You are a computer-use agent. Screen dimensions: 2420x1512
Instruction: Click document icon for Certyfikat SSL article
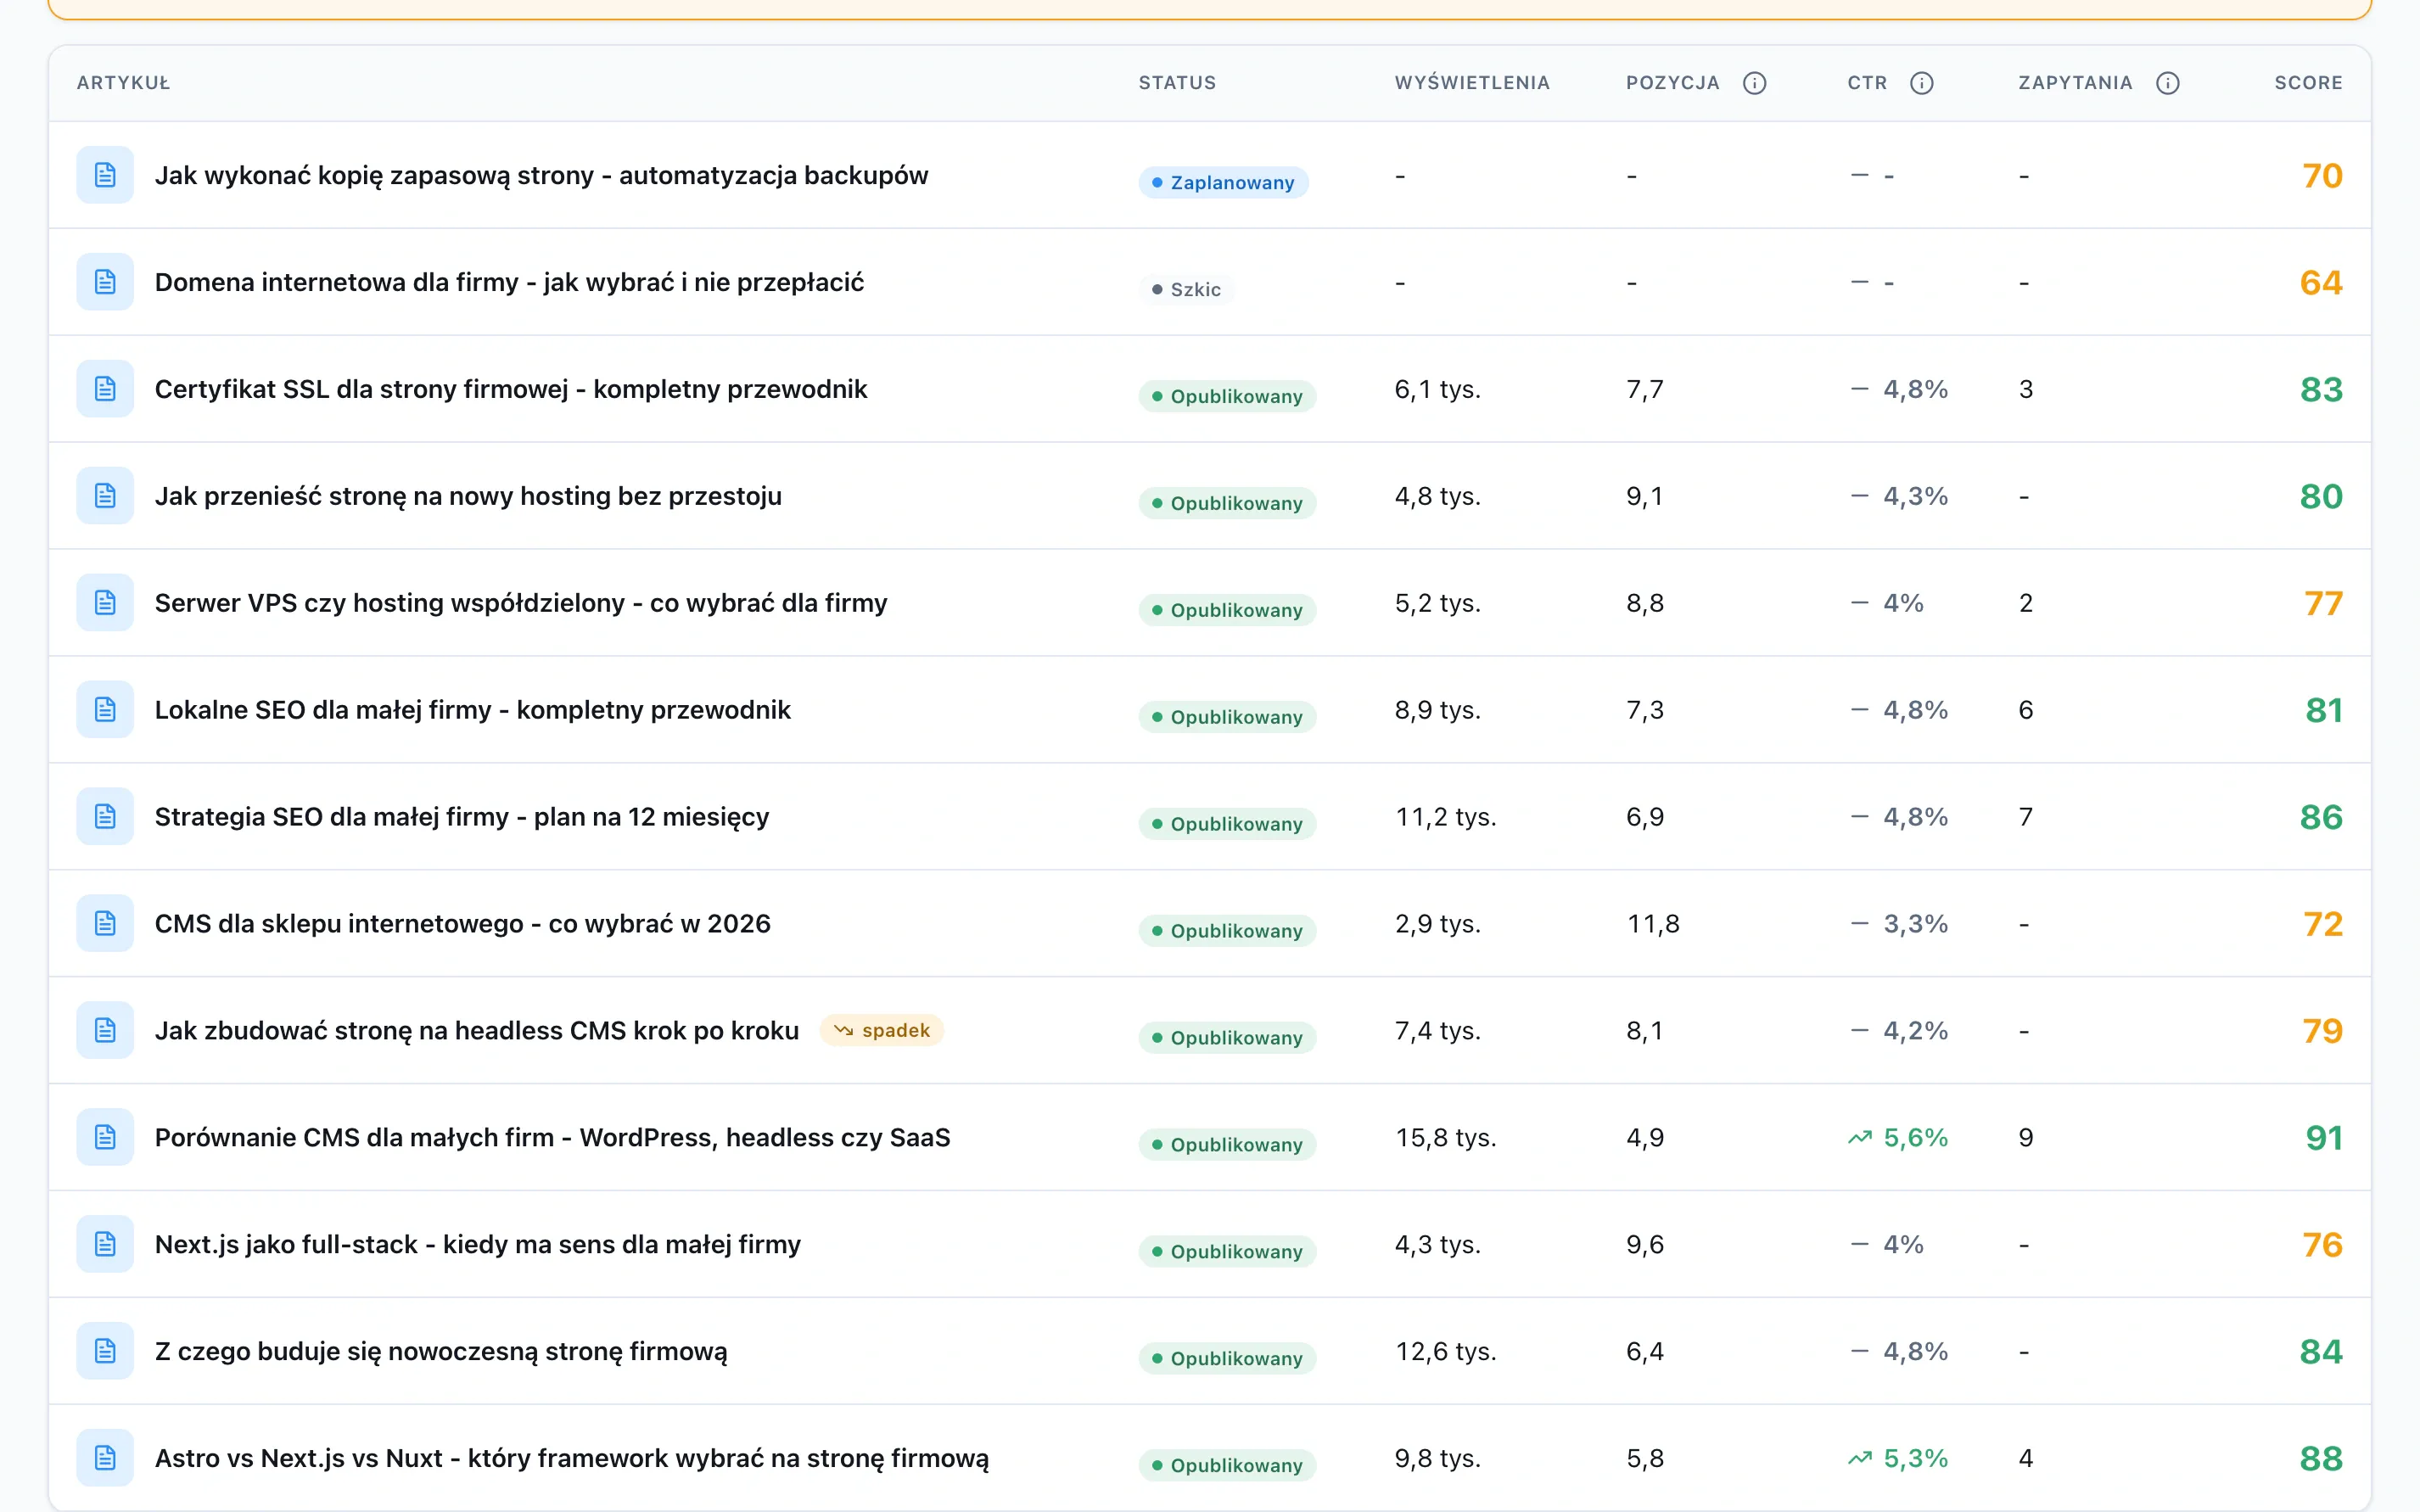coord(105,389)
